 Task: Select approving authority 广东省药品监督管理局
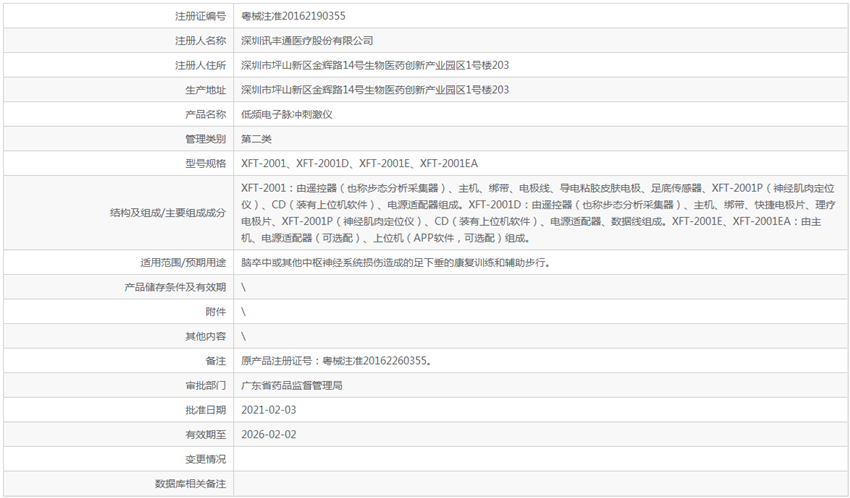(292, 386)
